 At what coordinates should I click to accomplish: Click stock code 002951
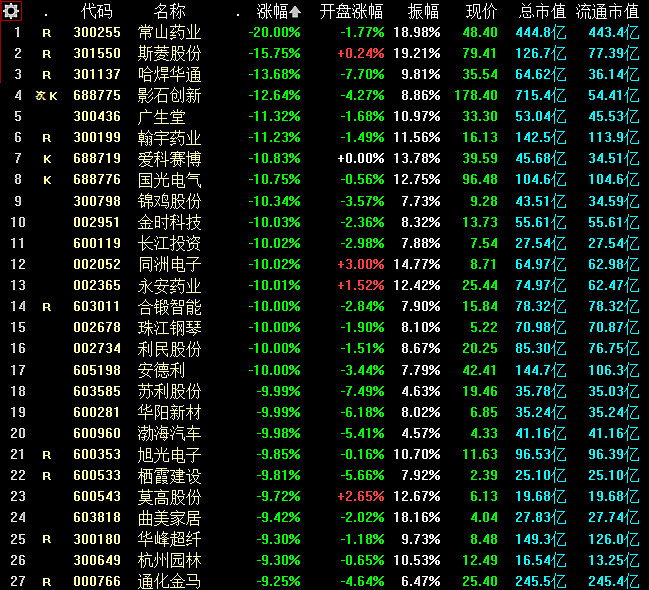[97, 222]
